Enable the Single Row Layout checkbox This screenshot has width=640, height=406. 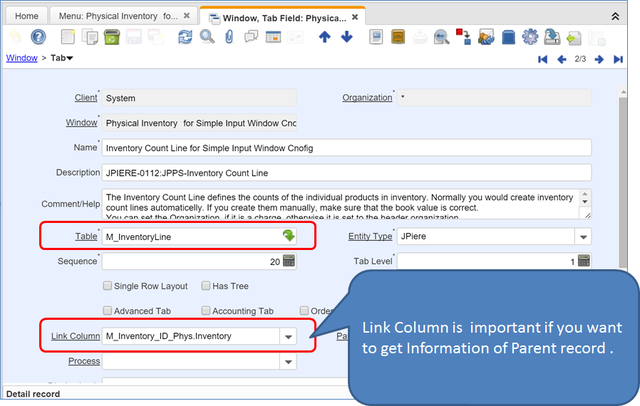click(109, 286)
